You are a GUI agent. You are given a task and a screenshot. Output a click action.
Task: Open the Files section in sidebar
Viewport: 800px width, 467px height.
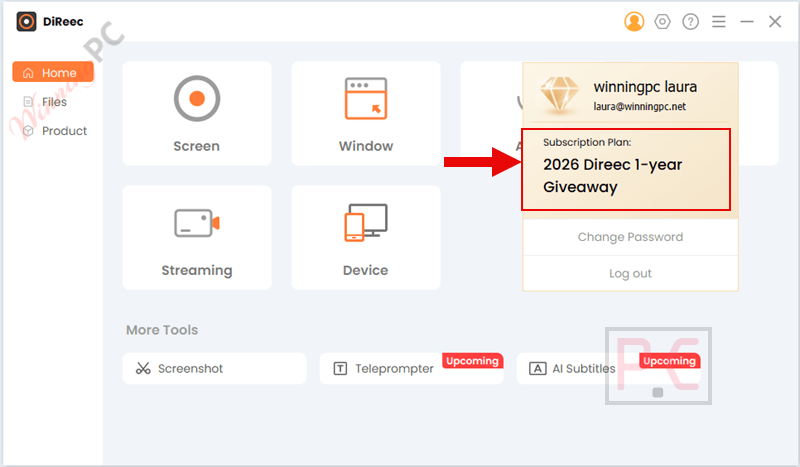pos(45,102)
